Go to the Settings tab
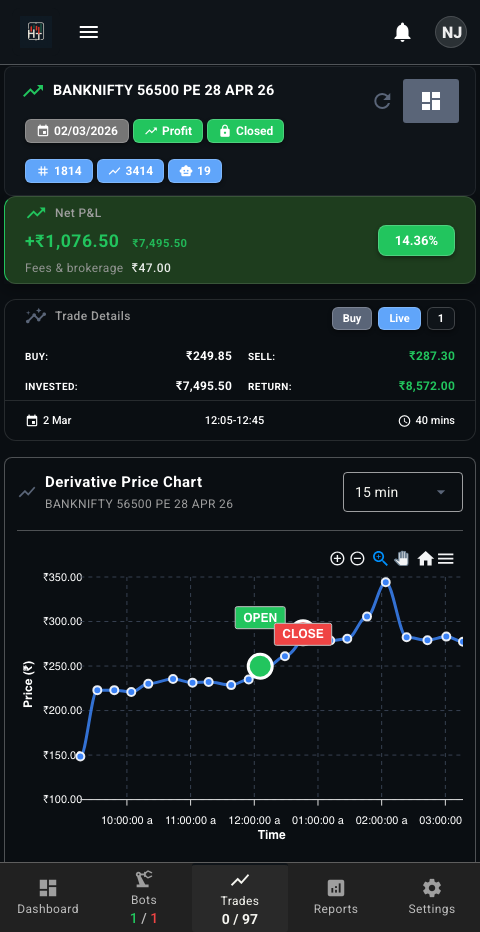This screenshot has width=480, height=932. (x=432, y=897)
